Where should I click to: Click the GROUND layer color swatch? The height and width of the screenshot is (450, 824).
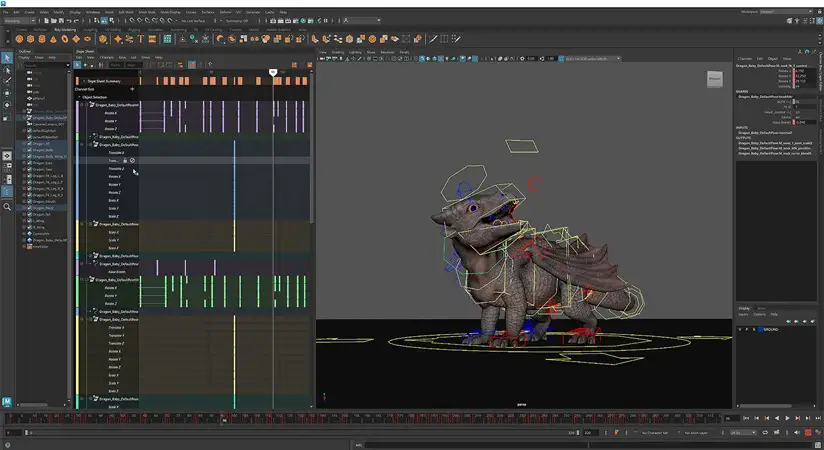coord(760,329)
